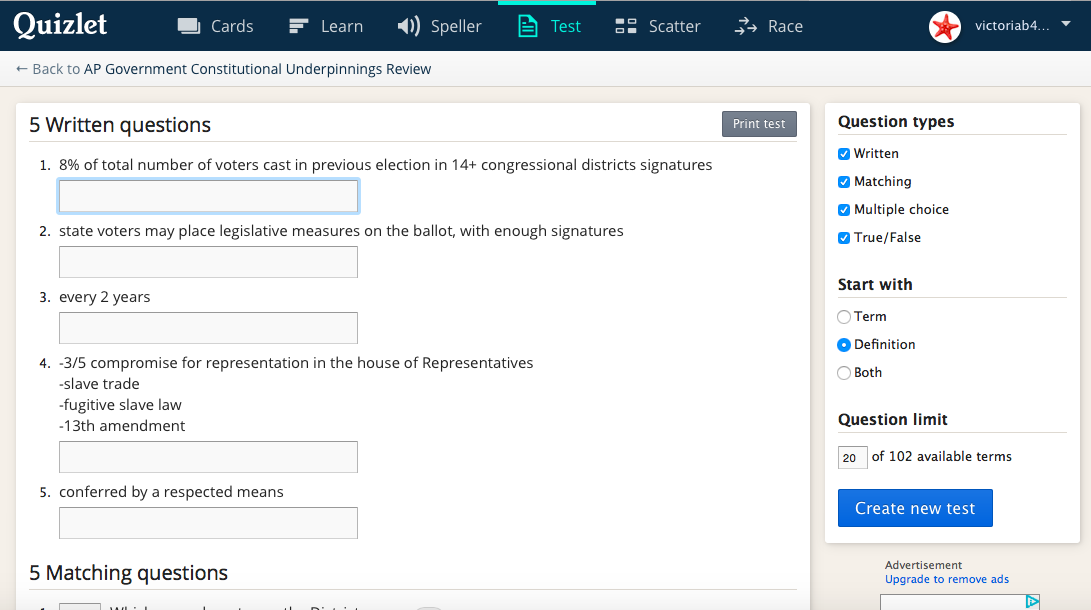Image resolution: width=1091 pixels, height=610 pixels.
Task: Click the Create new test button
Action: 915,508
